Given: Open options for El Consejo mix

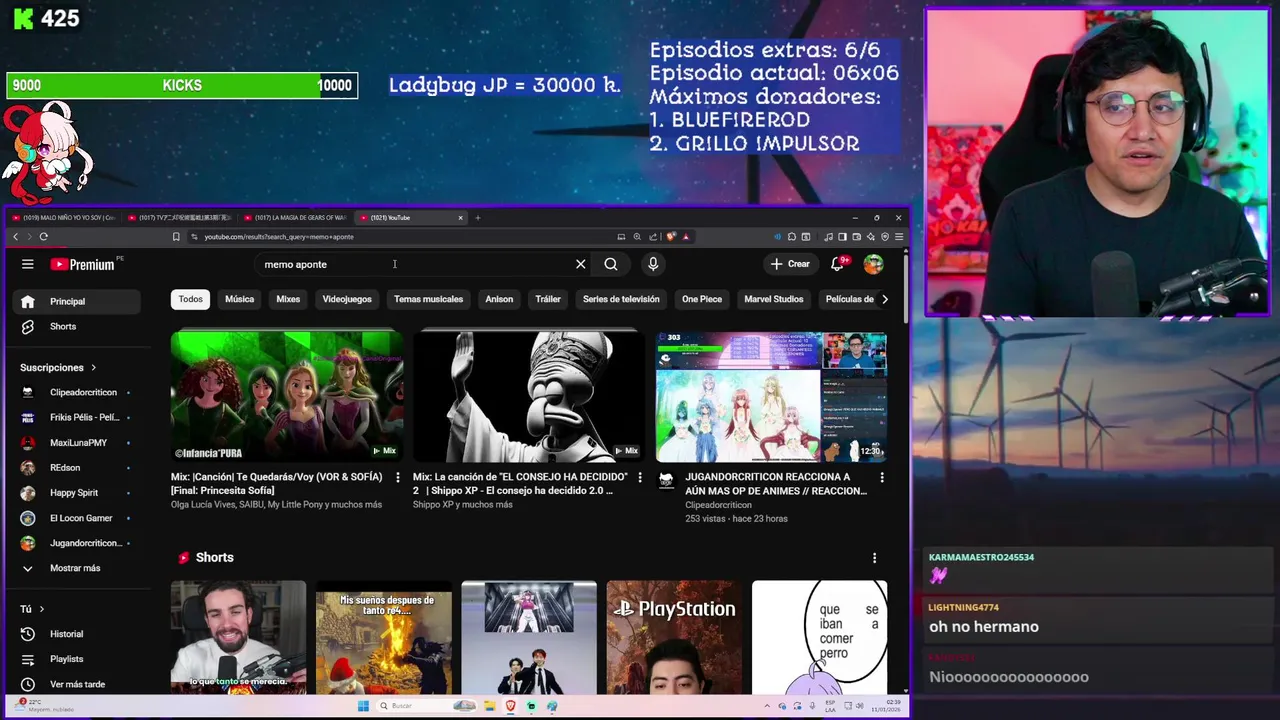Looking at the screenshot, I should (x=640, y=478).
